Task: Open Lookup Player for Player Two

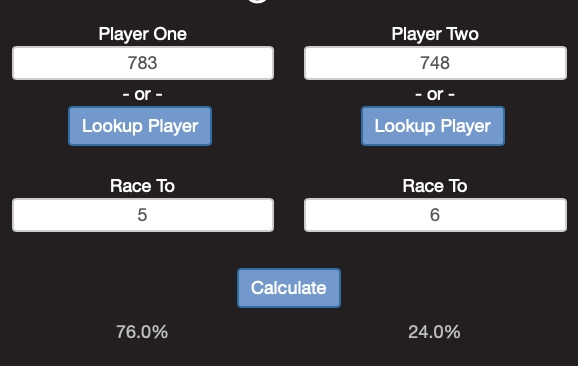Action: [433, 126]
